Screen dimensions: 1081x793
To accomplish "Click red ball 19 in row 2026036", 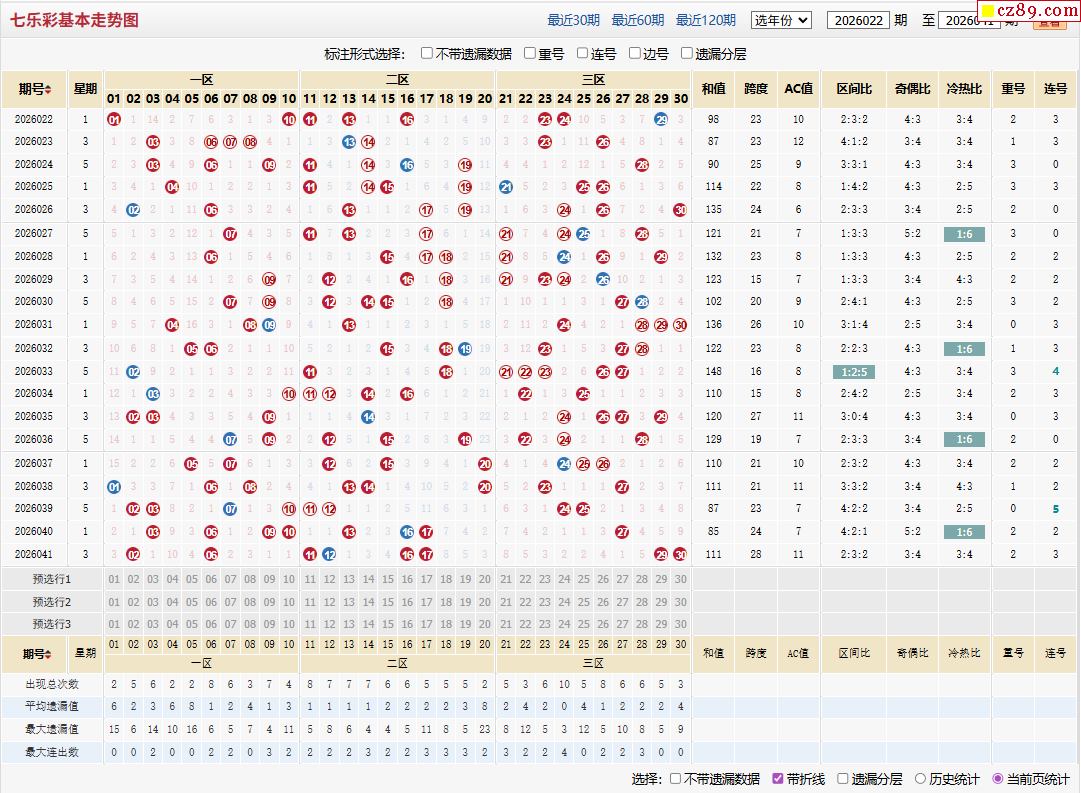I will pyautogui.click(x=465, y=439).
